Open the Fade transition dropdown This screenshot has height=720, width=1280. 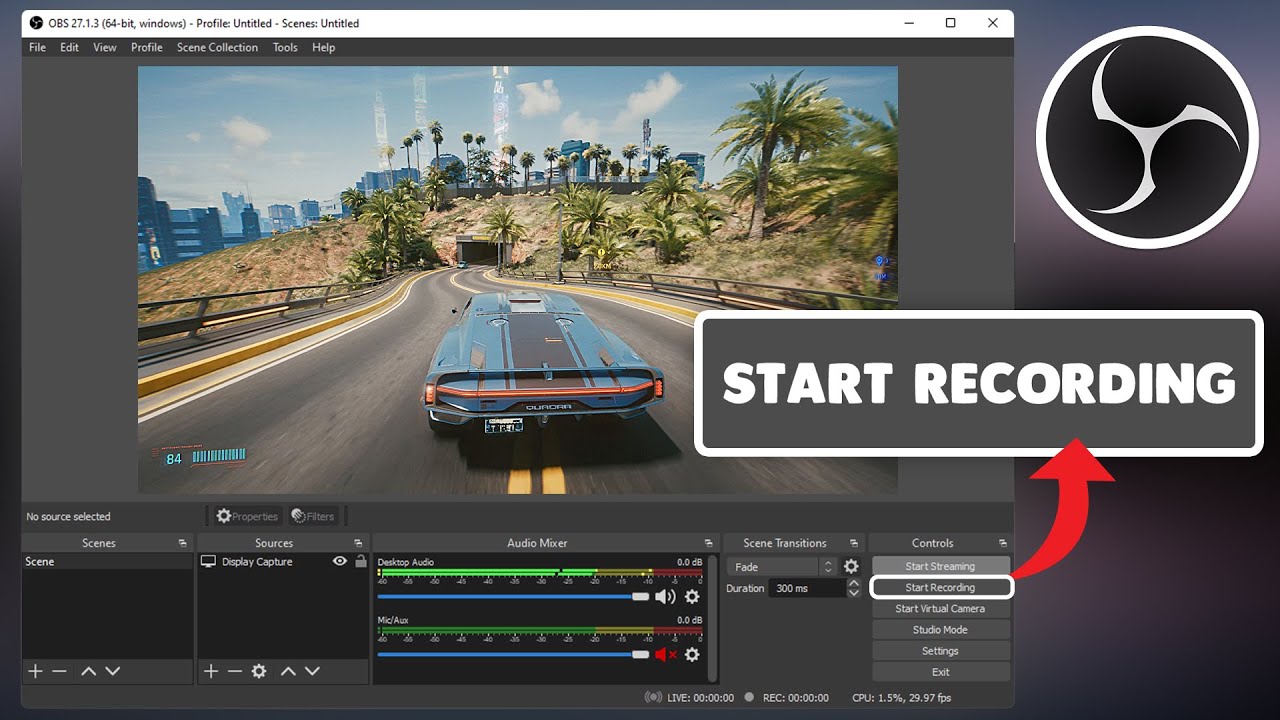tap(782, 567)
